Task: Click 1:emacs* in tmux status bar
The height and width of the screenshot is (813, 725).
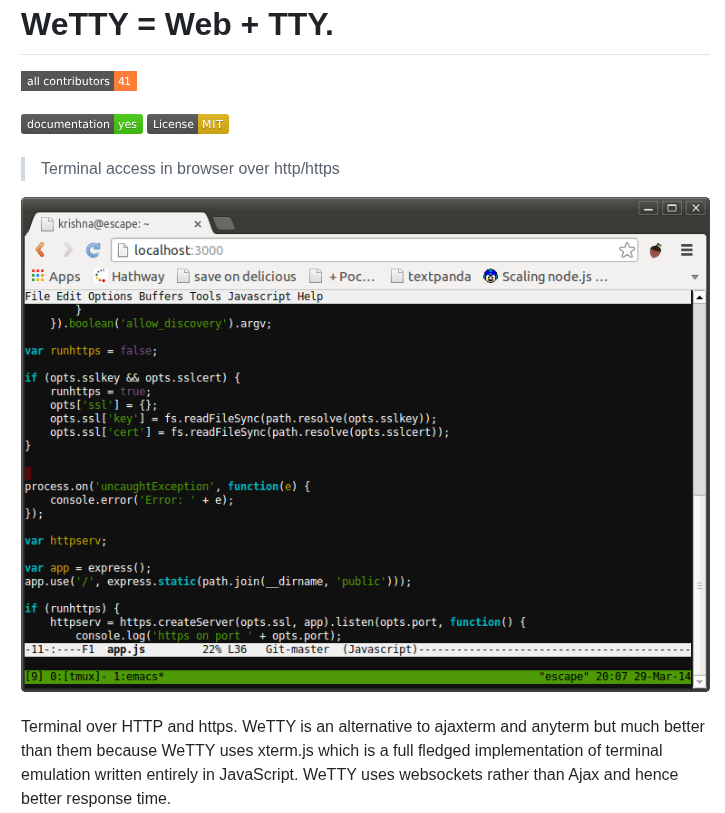Action: (138, 676)
